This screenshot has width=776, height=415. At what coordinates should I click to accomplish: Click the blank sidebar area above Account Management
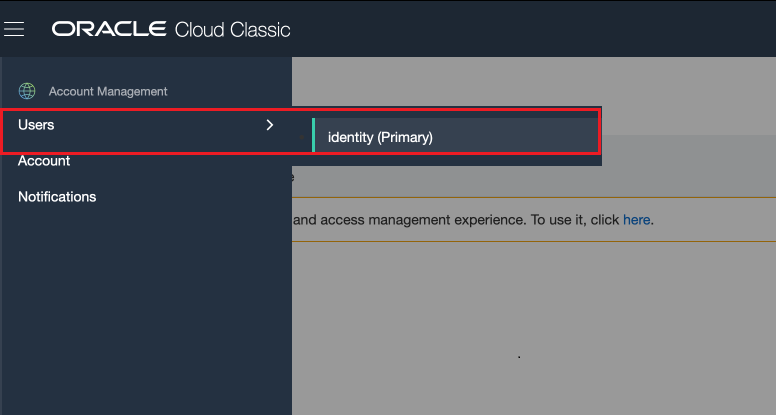(x=145, y=68)
